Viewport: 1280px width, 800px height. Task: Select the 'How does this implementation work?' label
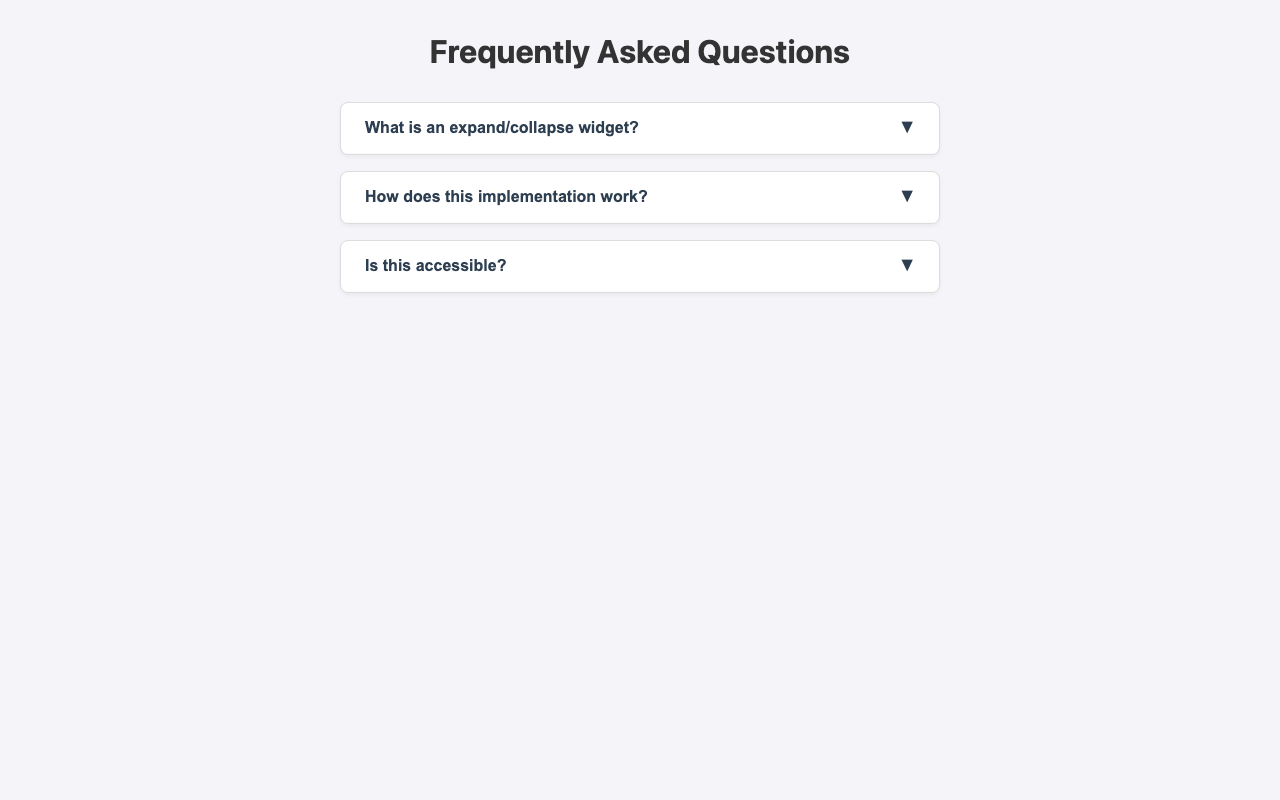click(506, 196)
